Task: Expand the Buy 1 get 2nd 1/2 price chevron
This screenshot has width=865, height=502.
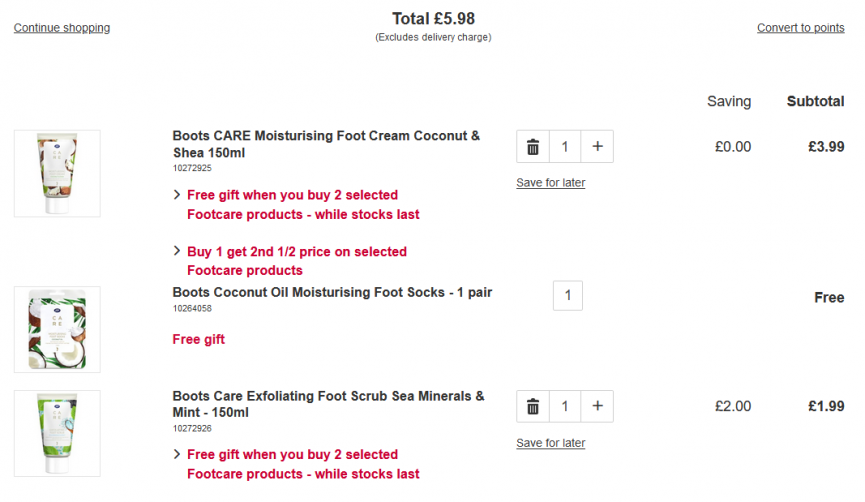Action: (x=177, y=251)
